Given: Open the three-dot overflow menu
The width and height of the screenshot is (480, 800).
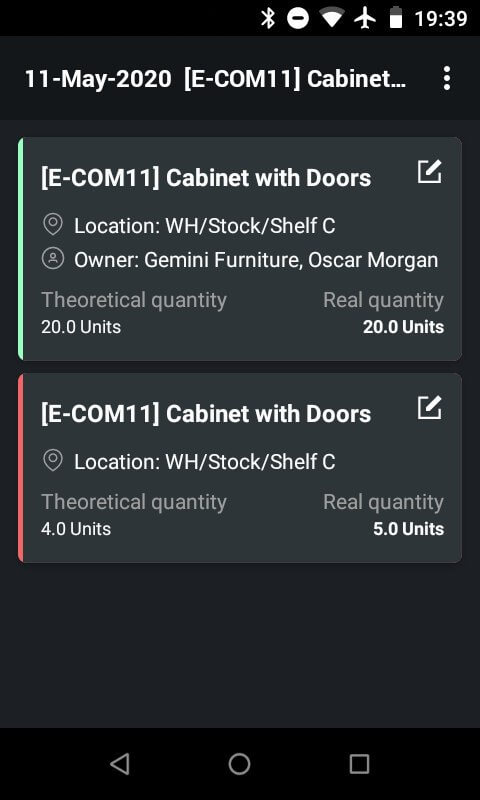Looking at the screenshot, I should [447, 79].
